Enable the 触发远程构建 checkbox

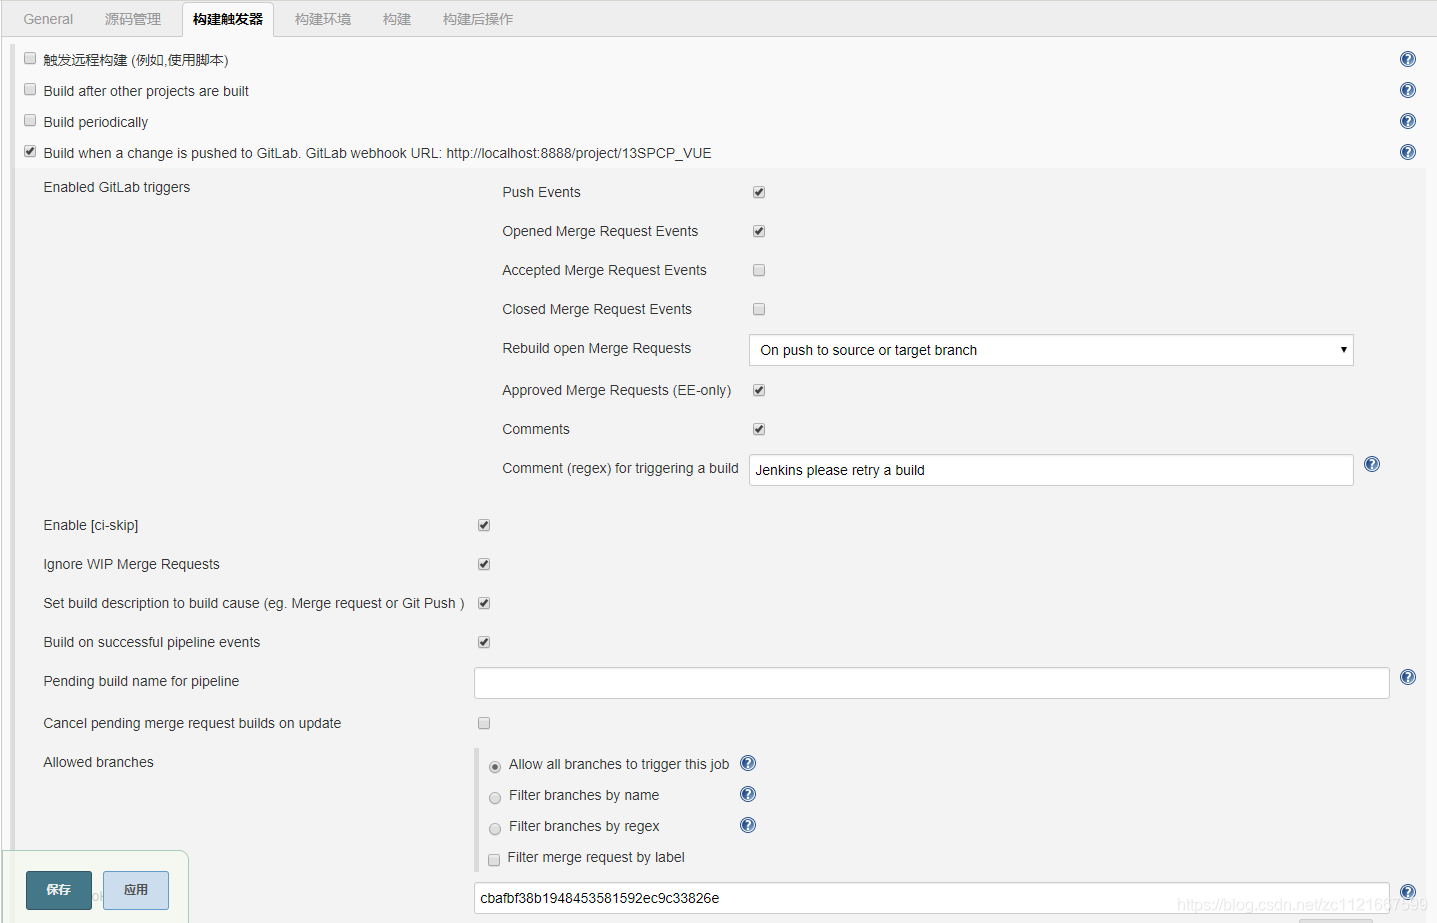tap(30, 58)
